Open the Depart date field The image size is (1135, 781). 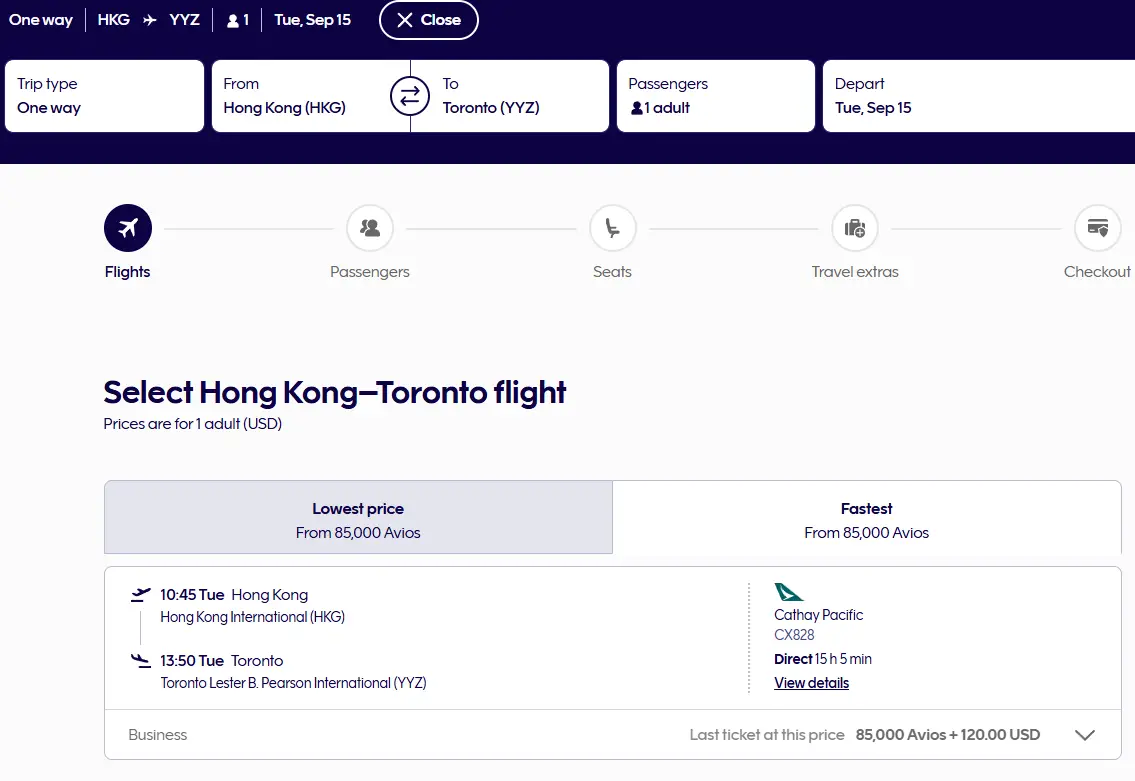tap(975, 96)
